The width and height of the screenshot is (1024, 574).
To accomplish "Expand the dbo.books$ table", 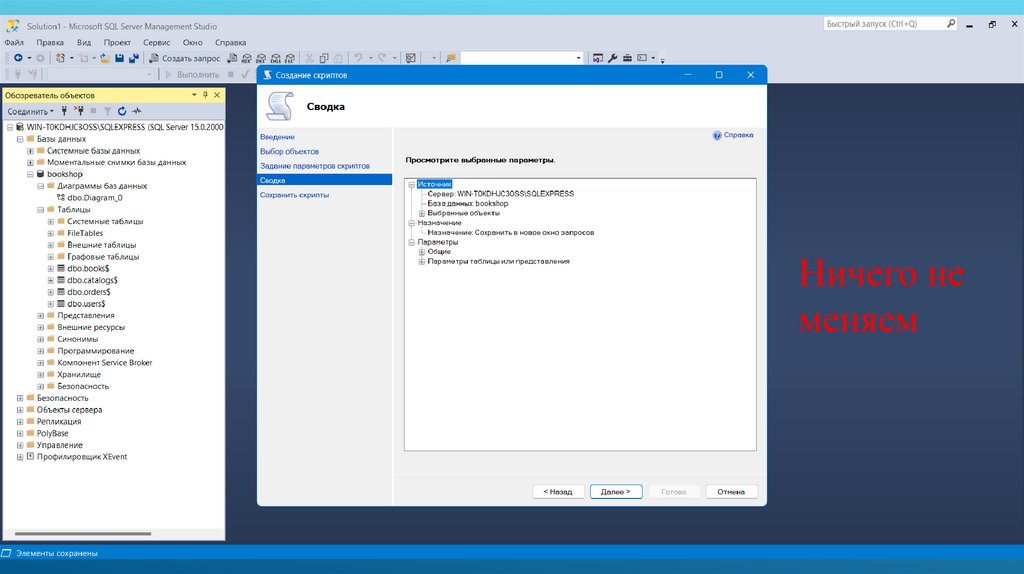I will coord(51,268).
